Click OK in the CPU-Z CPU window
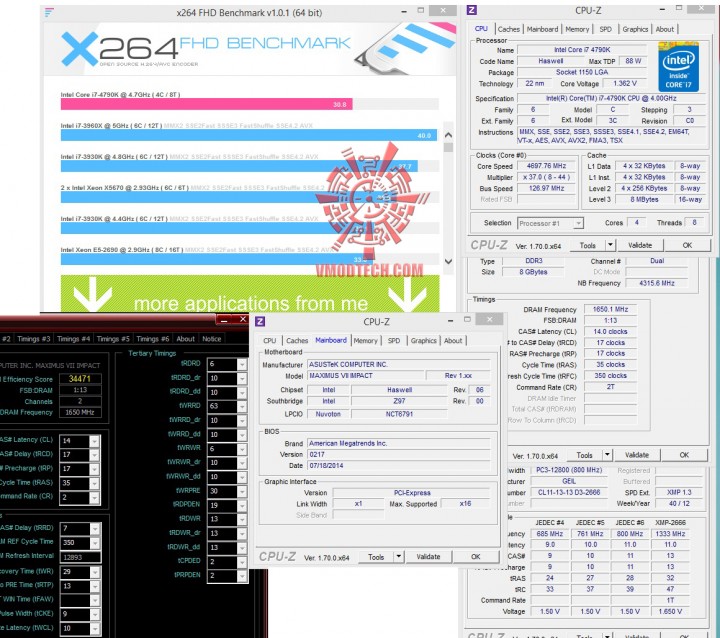This screenshot has height=638, width=720. tap(687, 245)
